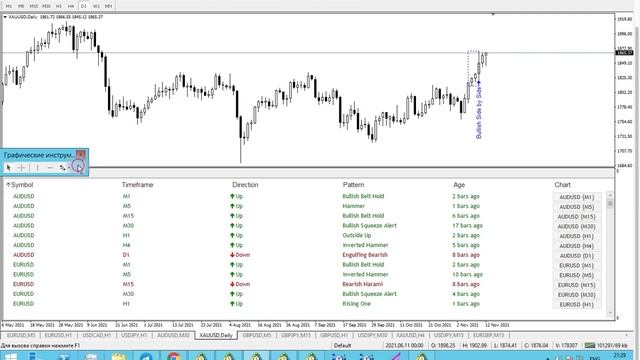Image resolution: width=640 pixels, height=360 pixels.
Task: Sort the scanner by Age column
Action: [459, 185]
